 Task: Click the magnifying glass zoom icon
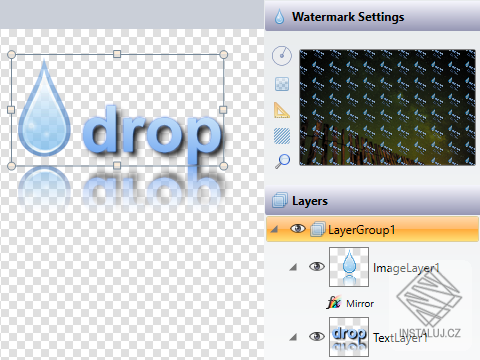282,161
